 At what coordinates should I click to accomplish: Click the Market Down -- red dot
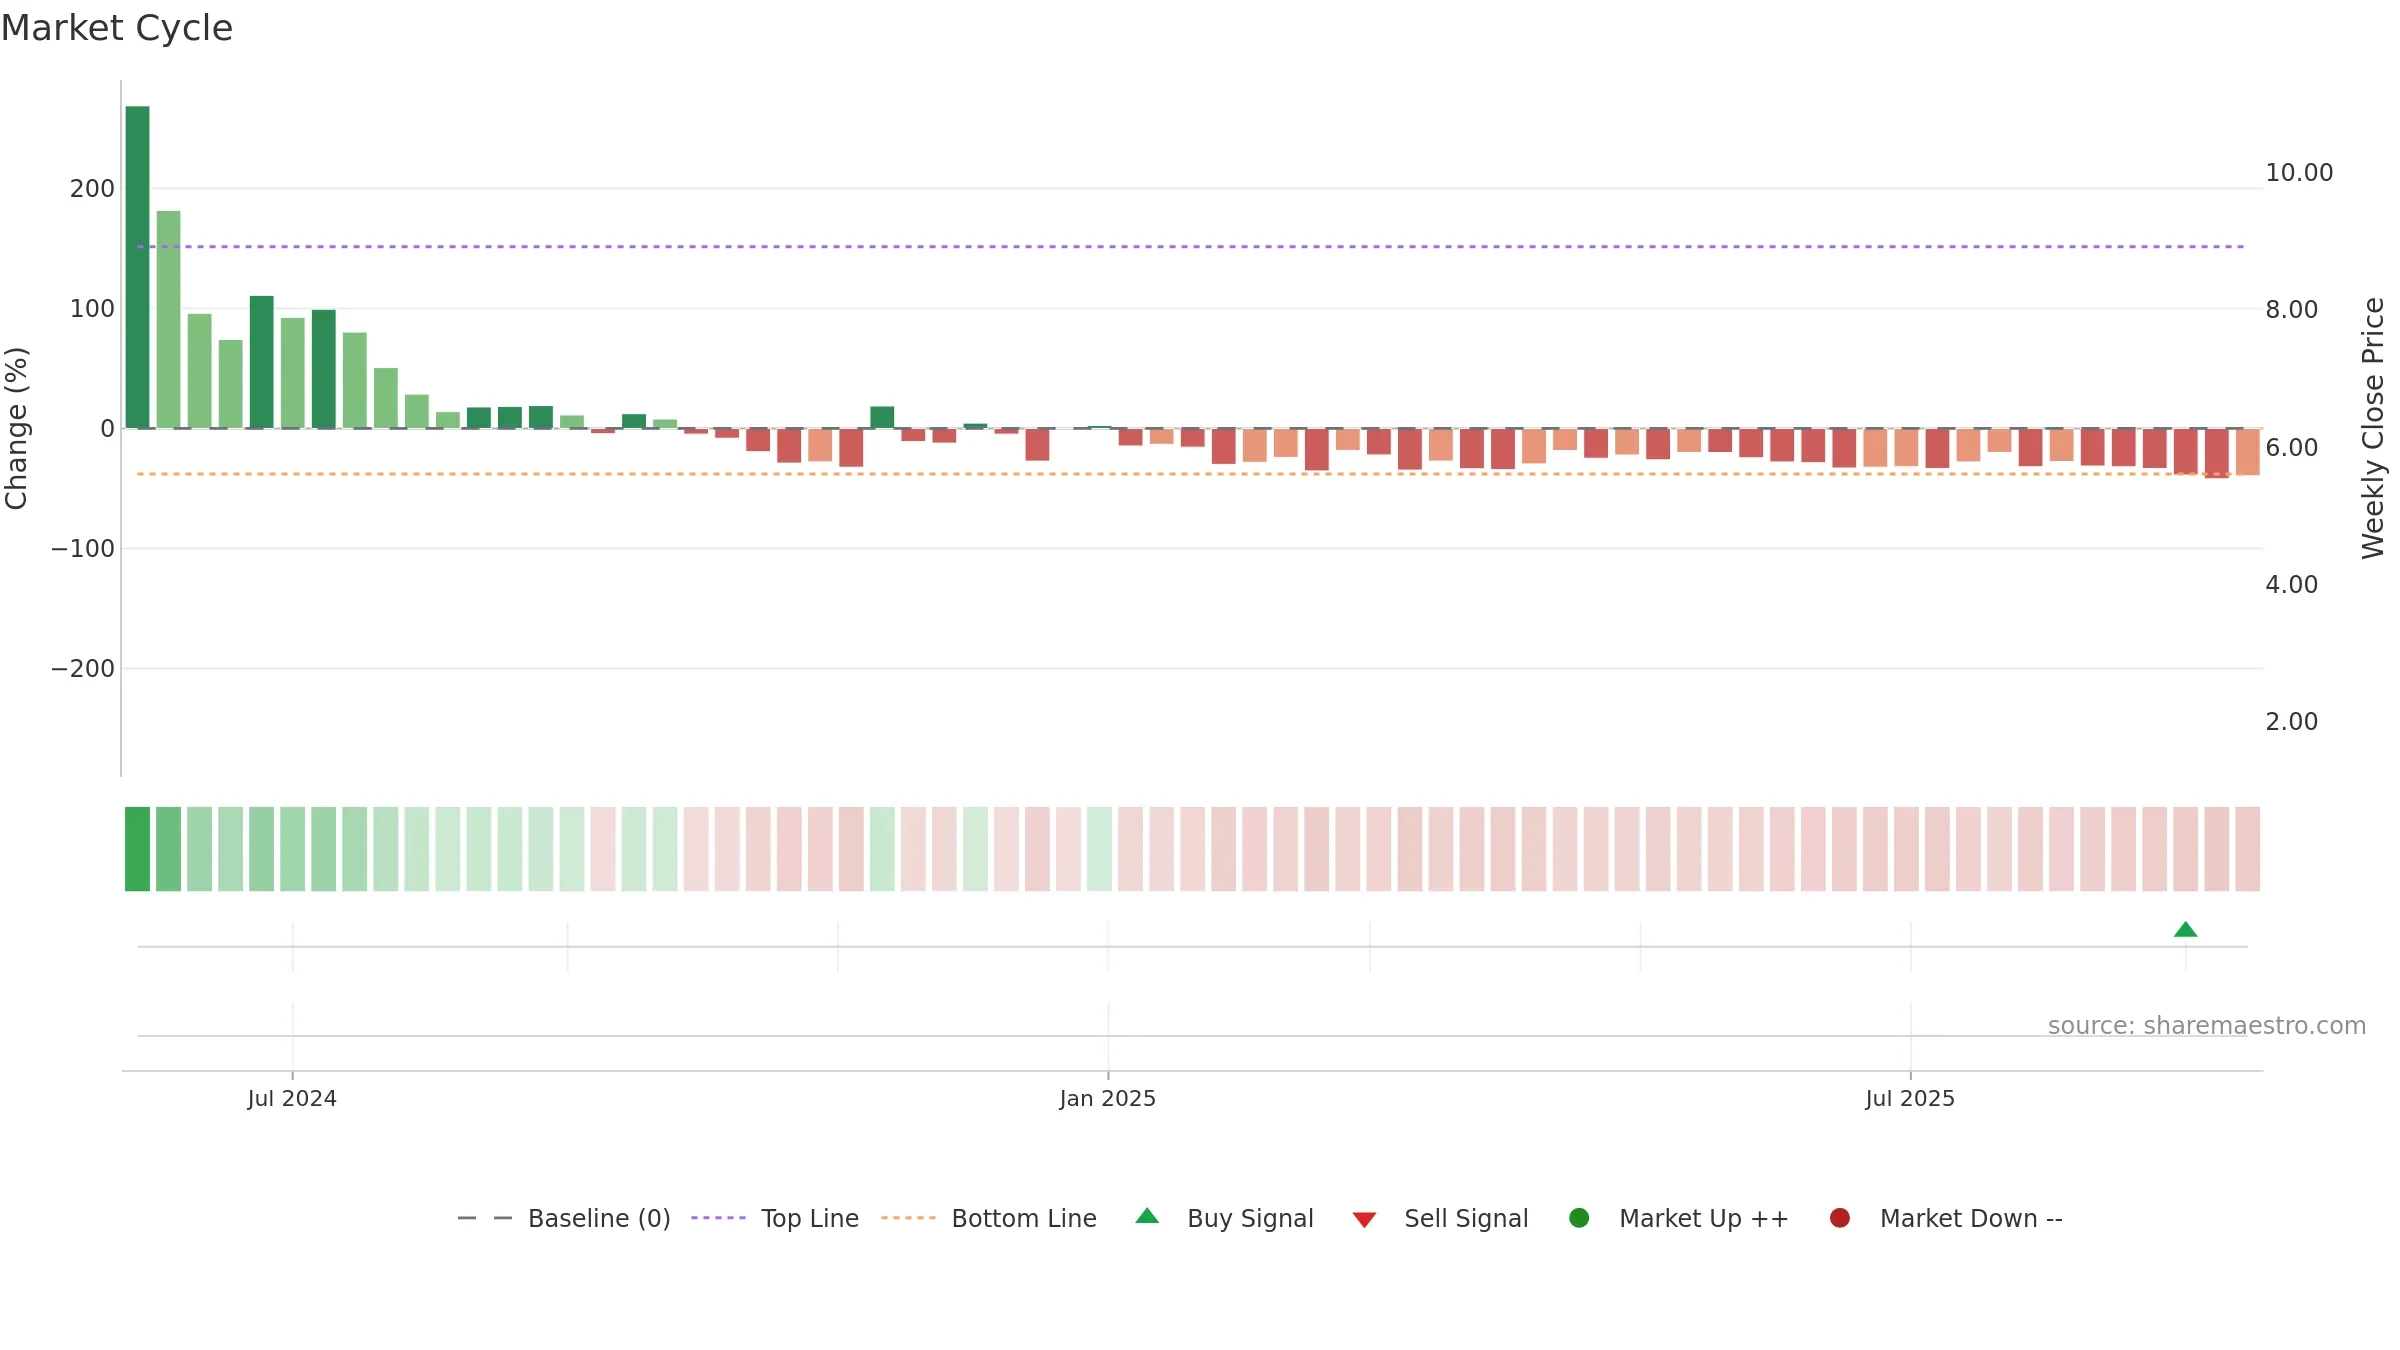click(1839, 1218)
